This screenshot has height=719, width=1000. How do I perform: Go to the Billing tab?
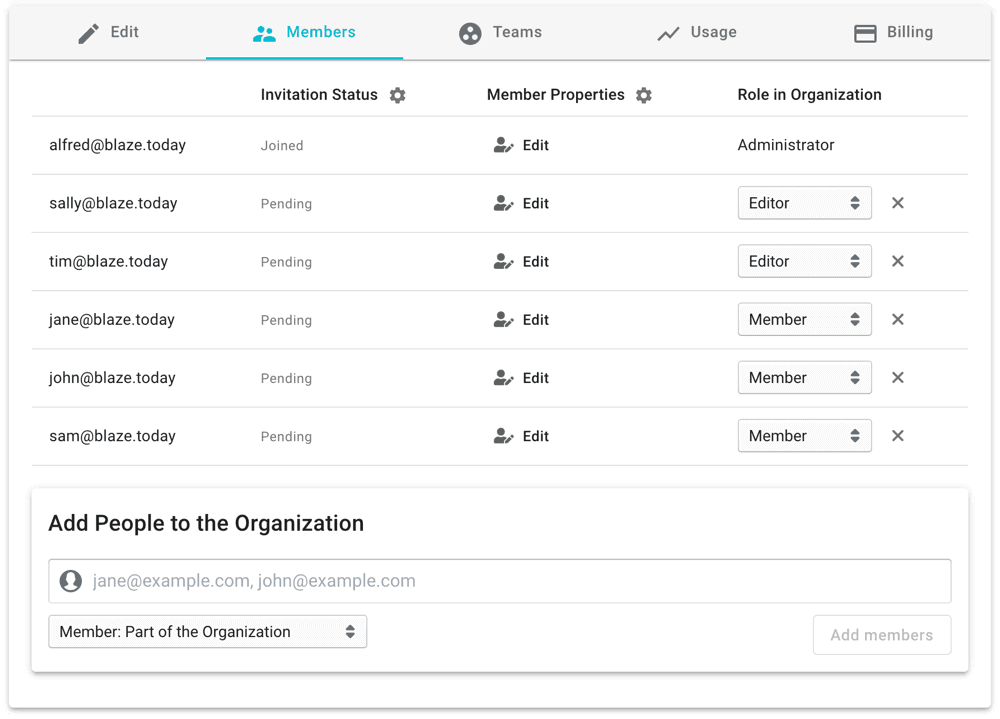click(x=893, y=32)
